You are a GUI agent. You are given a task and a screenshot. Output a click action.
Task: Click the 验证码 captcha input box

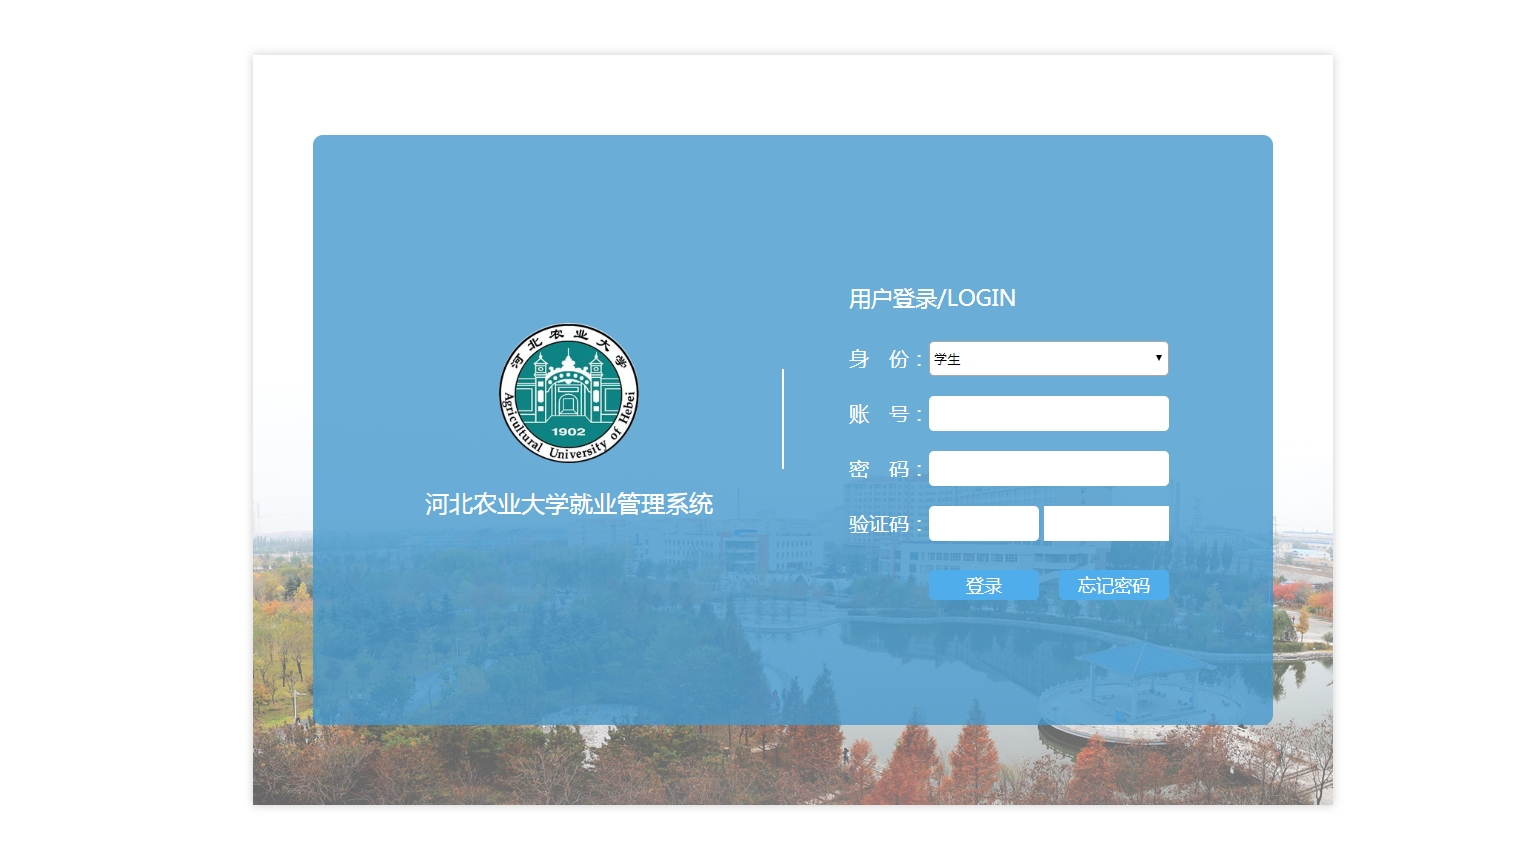[983, 523]
